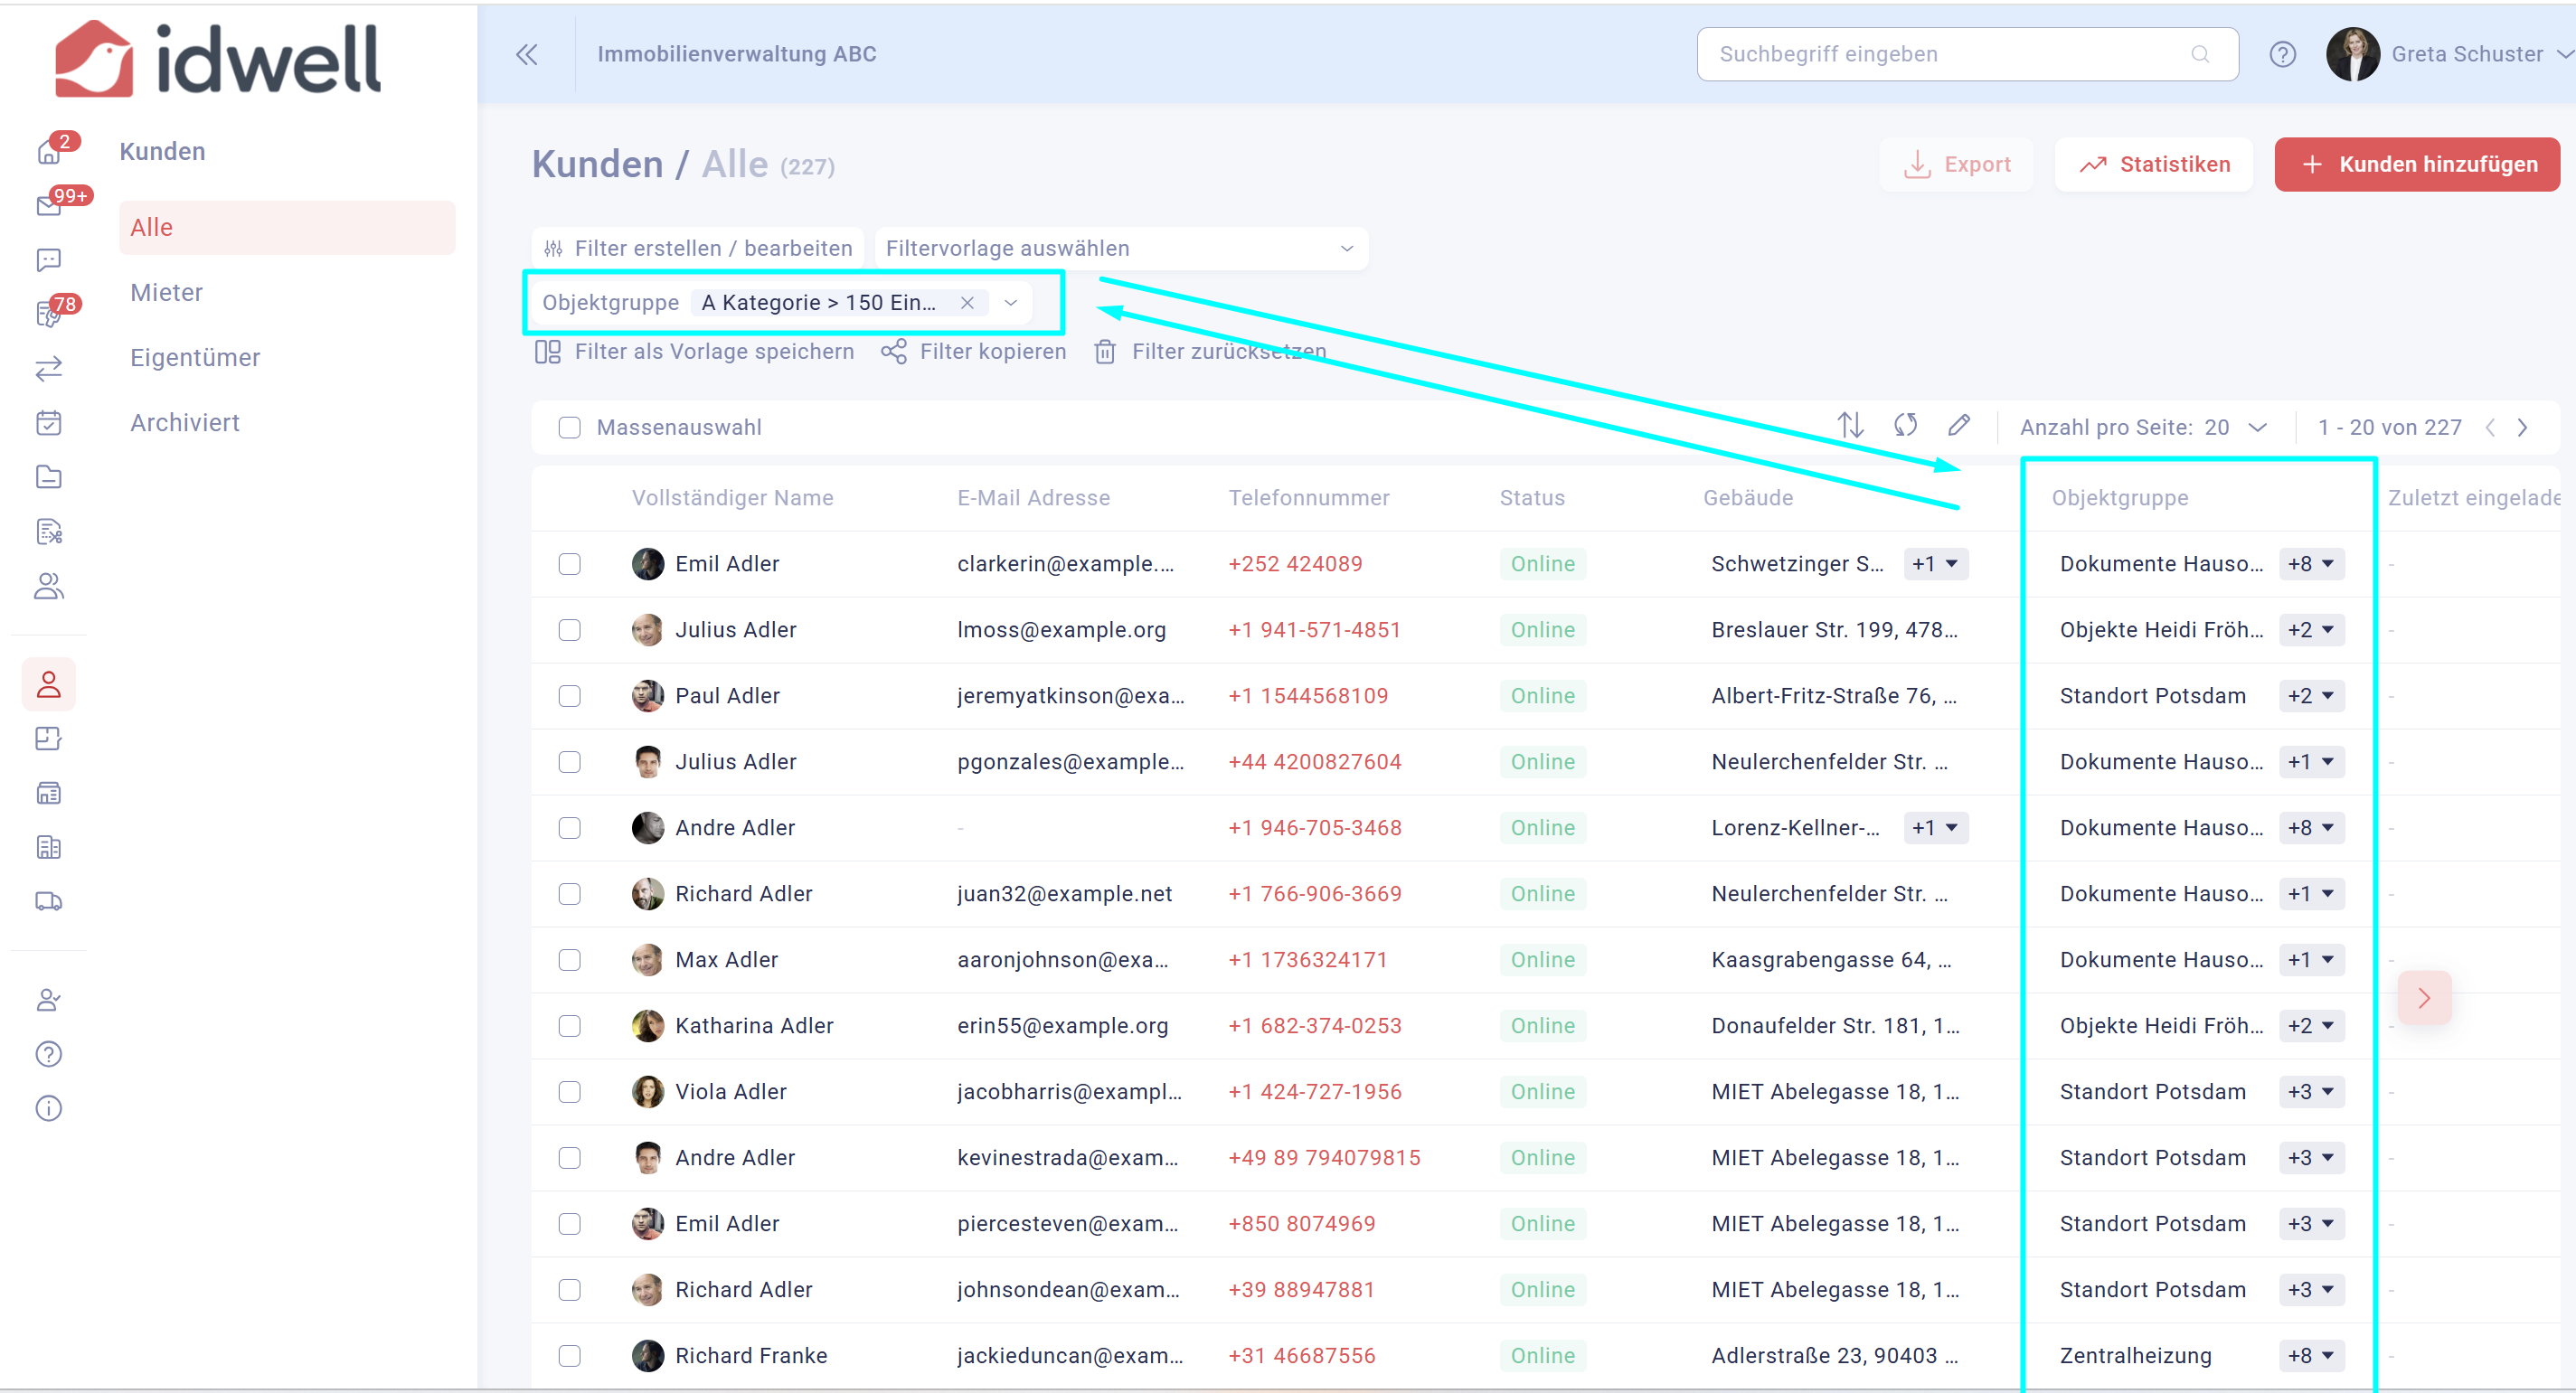The image size is (2576, 1393).
Task: Click Filter zurücksetzen
Action: 1211,352
